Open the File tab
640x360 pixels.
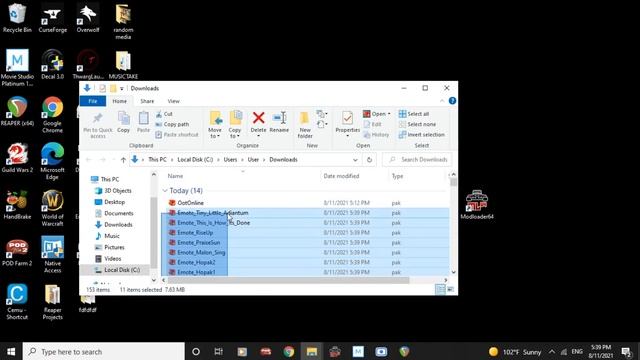(x=93, y=101)
